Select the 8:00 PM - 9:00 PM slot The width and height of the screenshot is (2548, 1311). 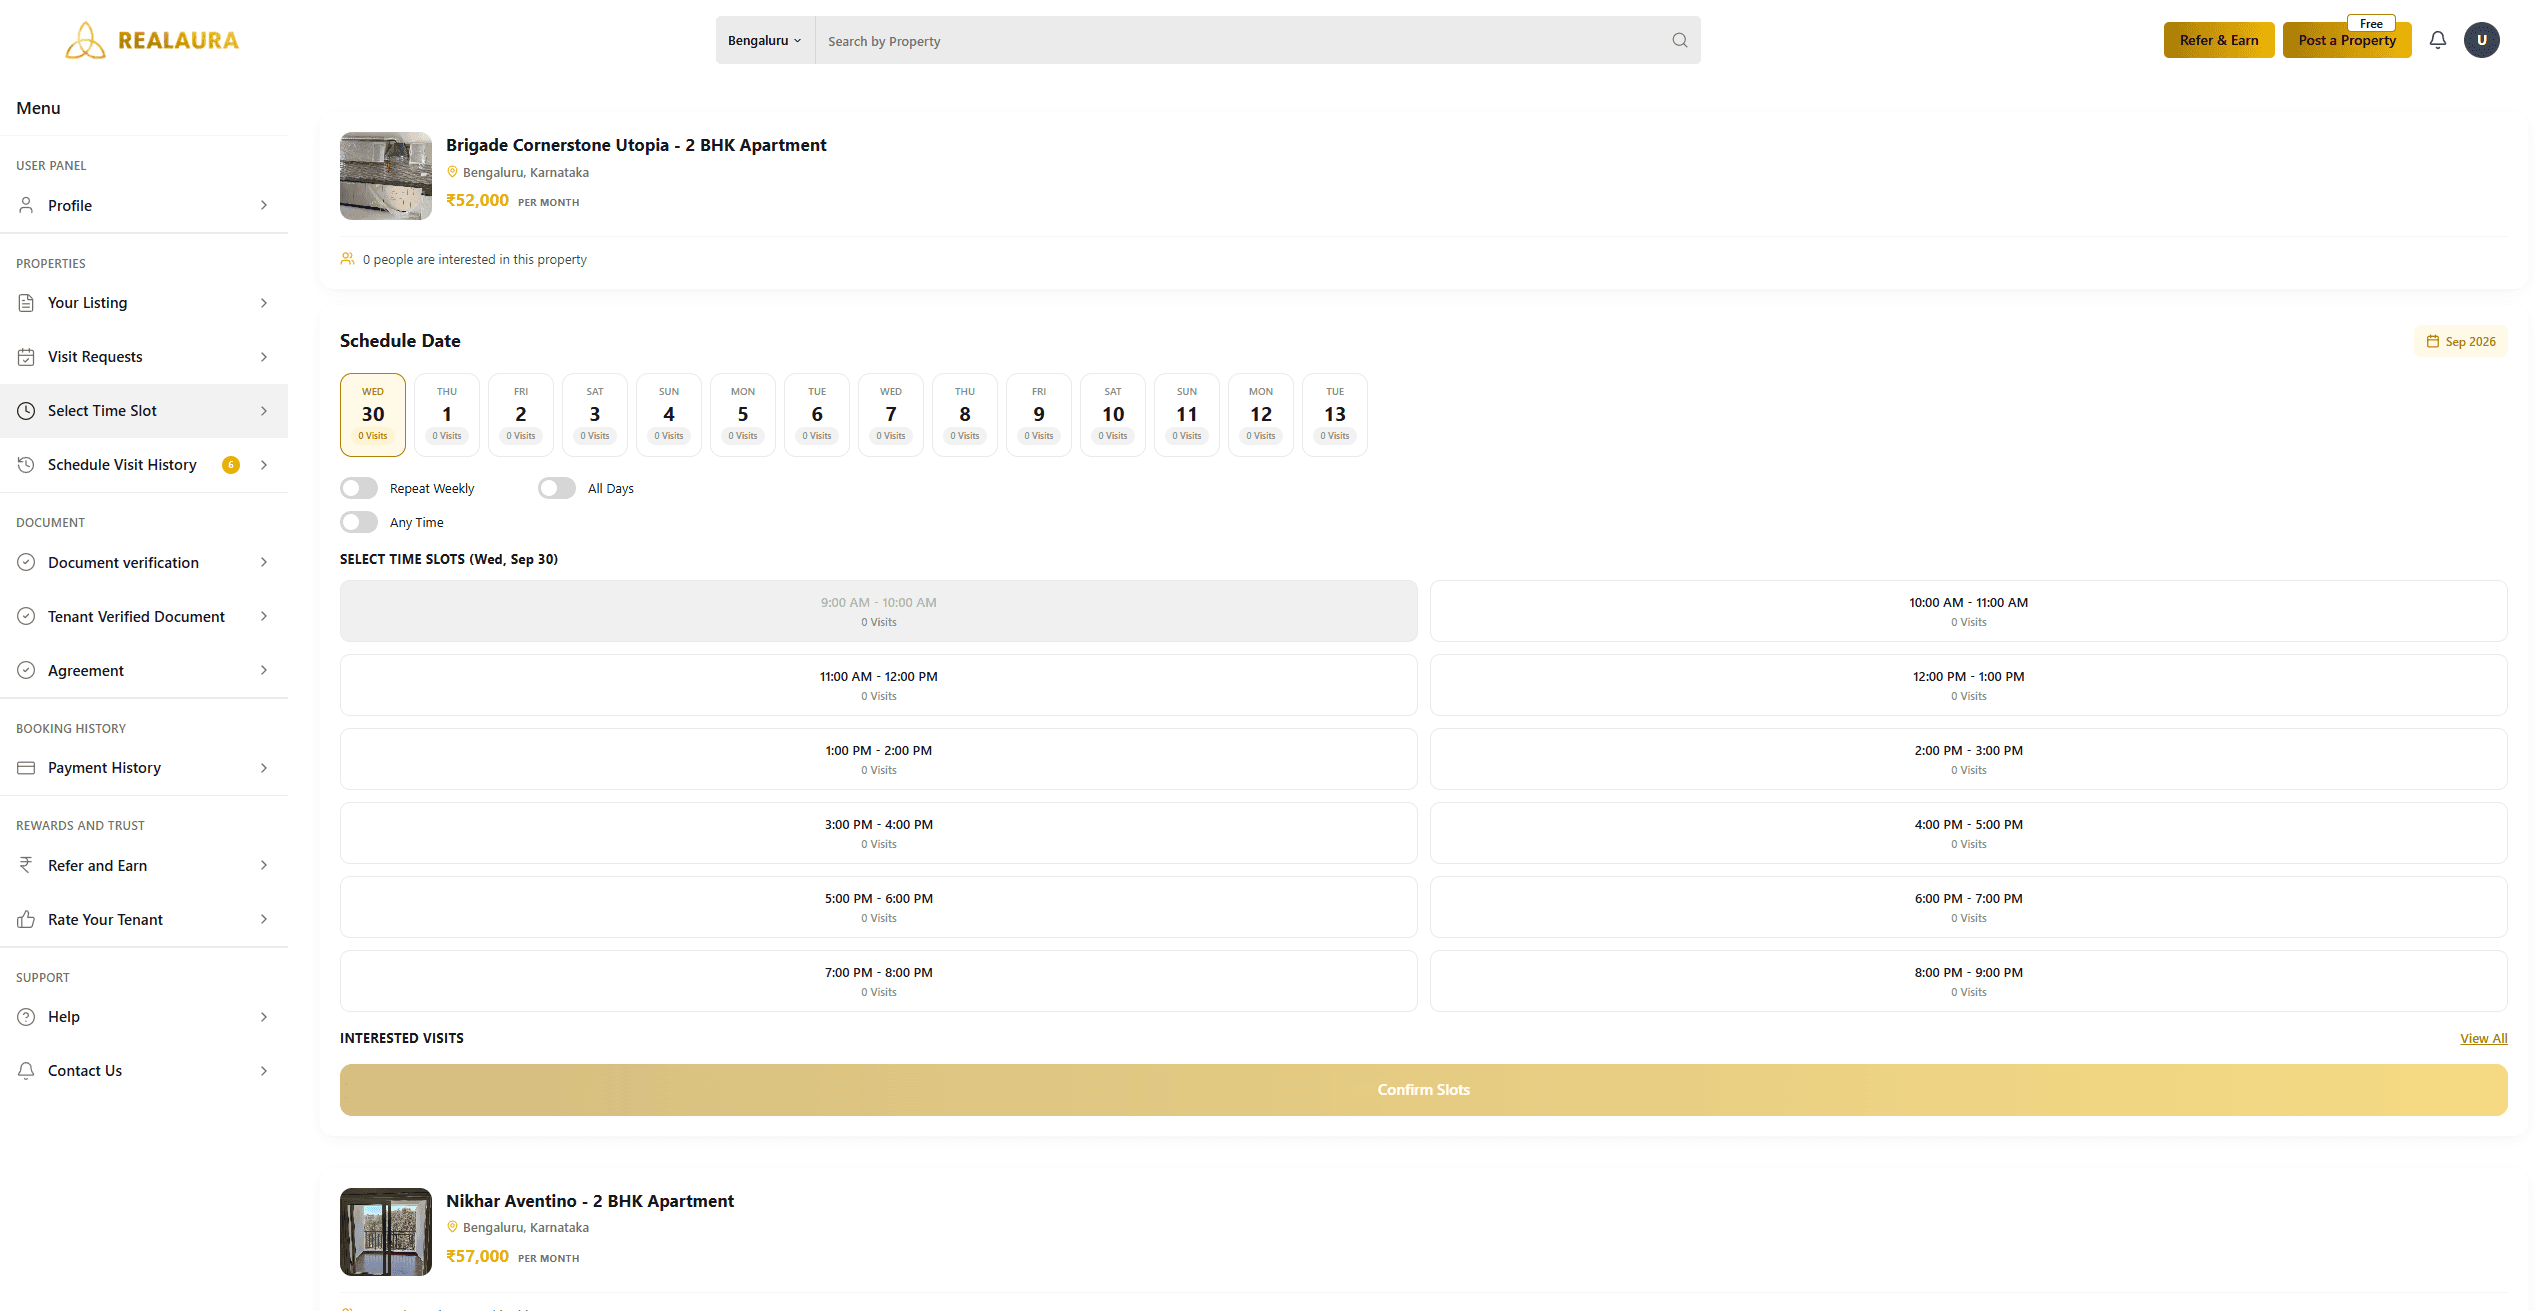[1968, 981]
